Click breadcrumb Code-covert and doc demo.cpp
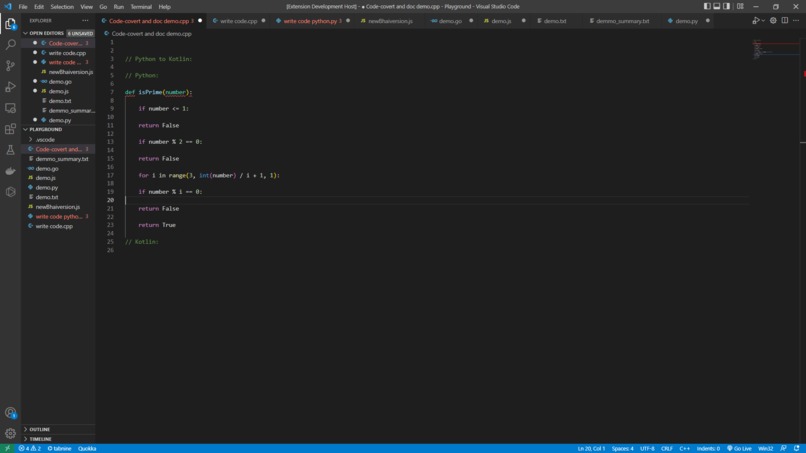 click(151, 33)
